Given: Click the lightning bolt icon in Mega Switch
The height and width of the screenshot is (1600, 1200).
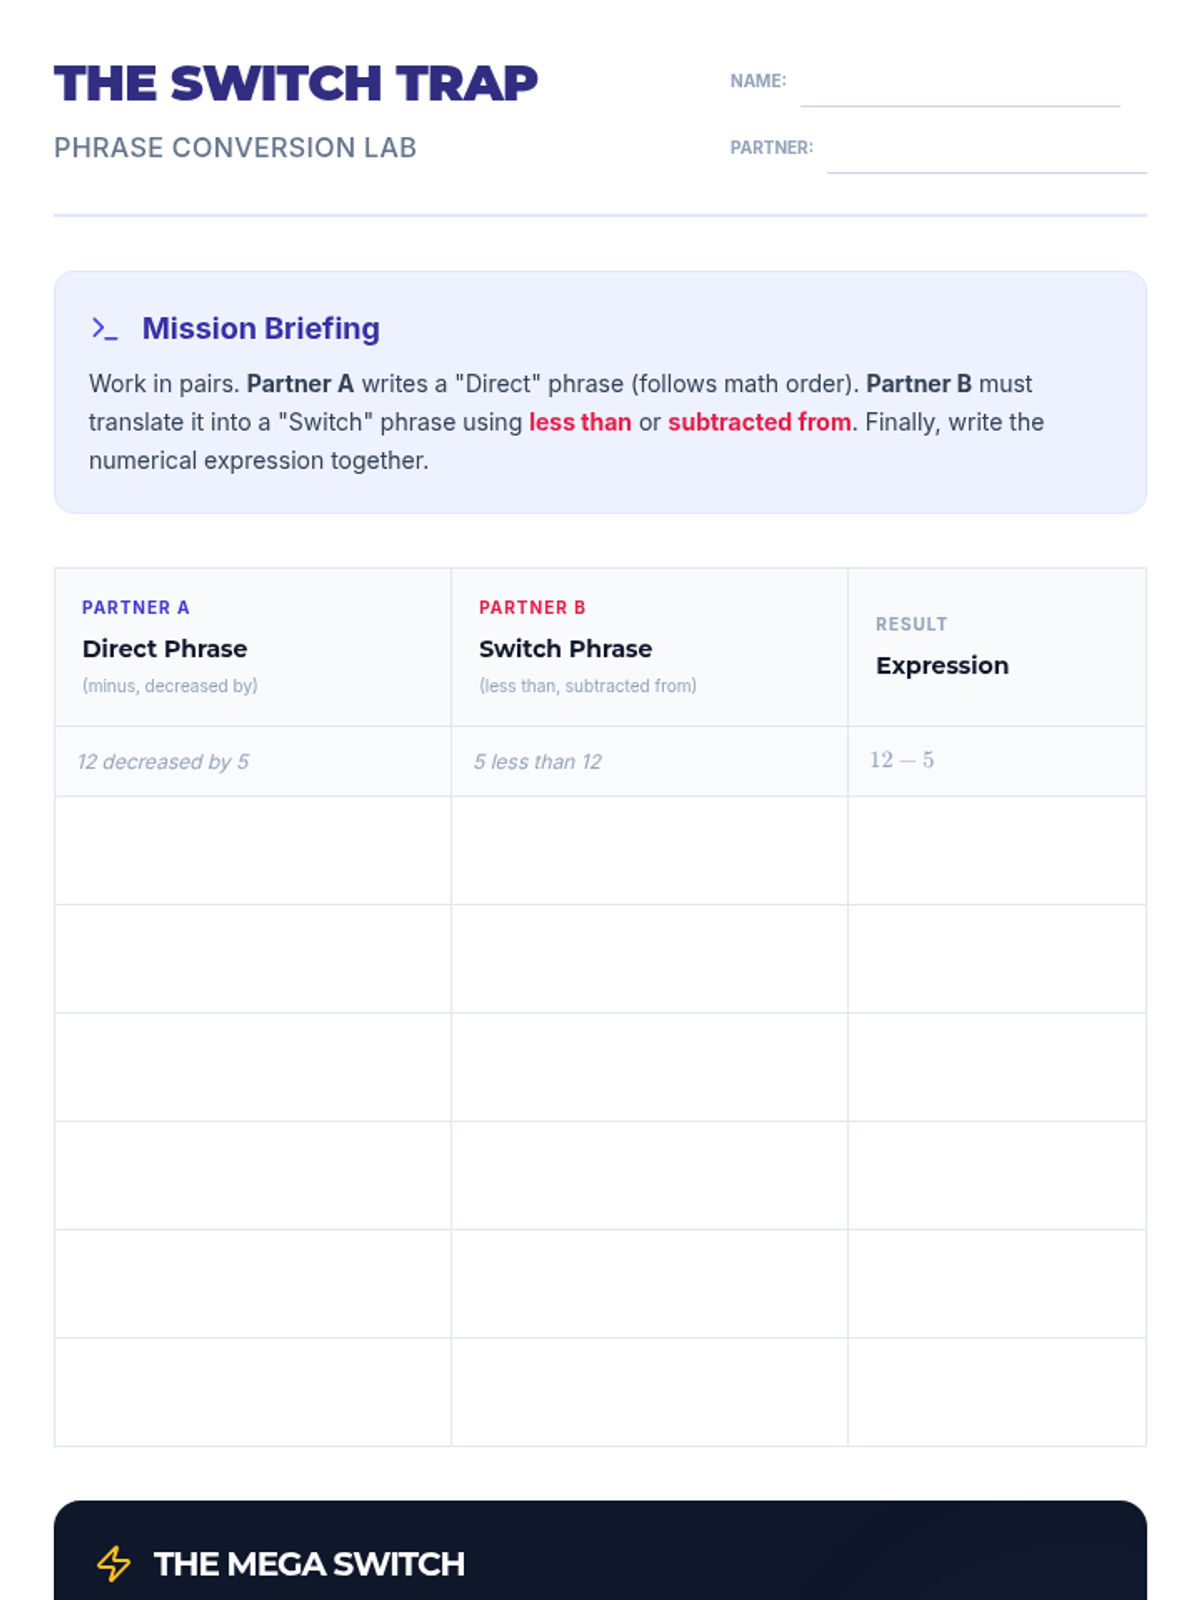Looking at the screenshot, I should click(114, 1563).
